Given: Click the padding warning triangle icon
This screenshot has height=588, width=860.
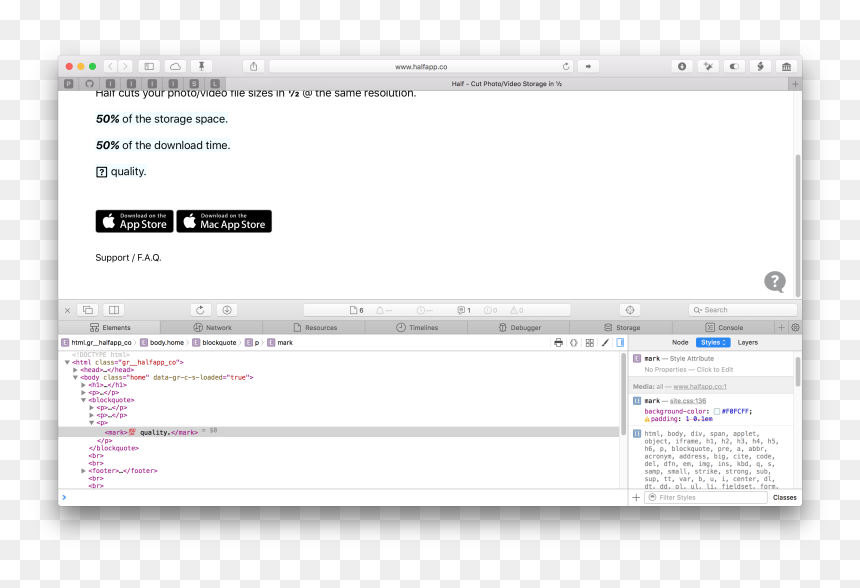Looking at the screenshot, I should [x=647, y=419].
